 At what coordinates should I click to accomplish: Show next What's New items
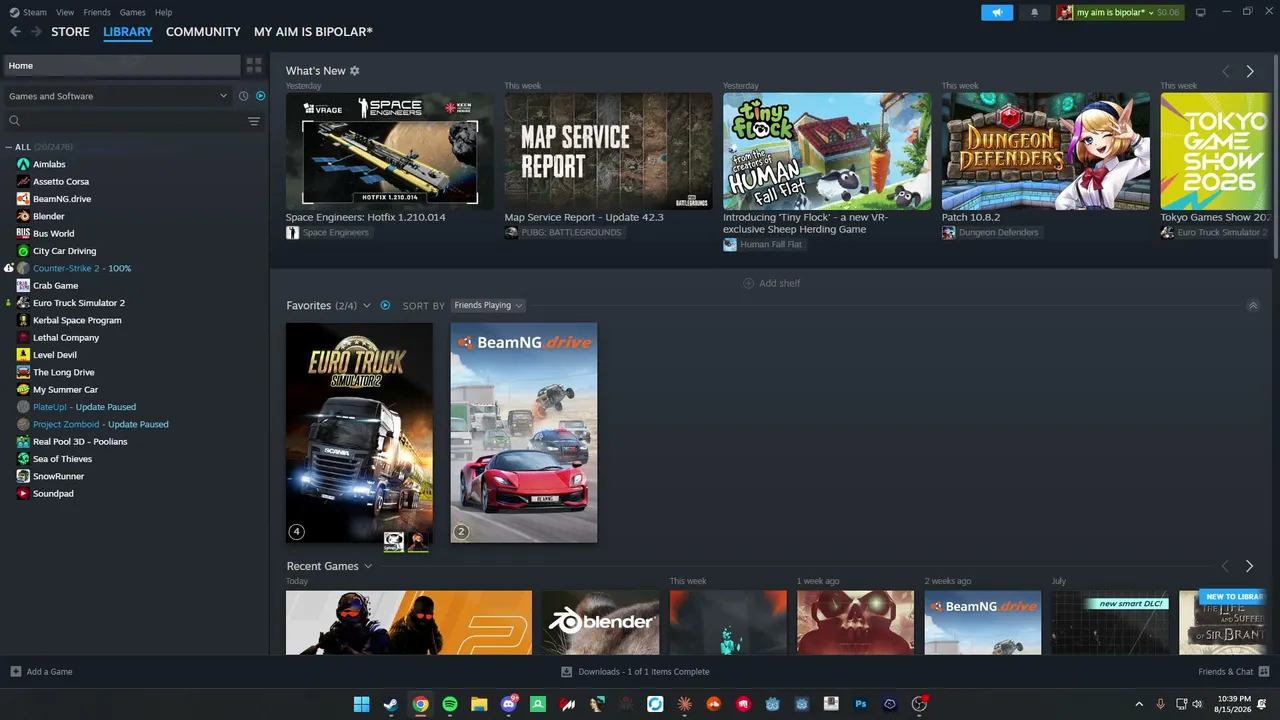[1250, 71]
